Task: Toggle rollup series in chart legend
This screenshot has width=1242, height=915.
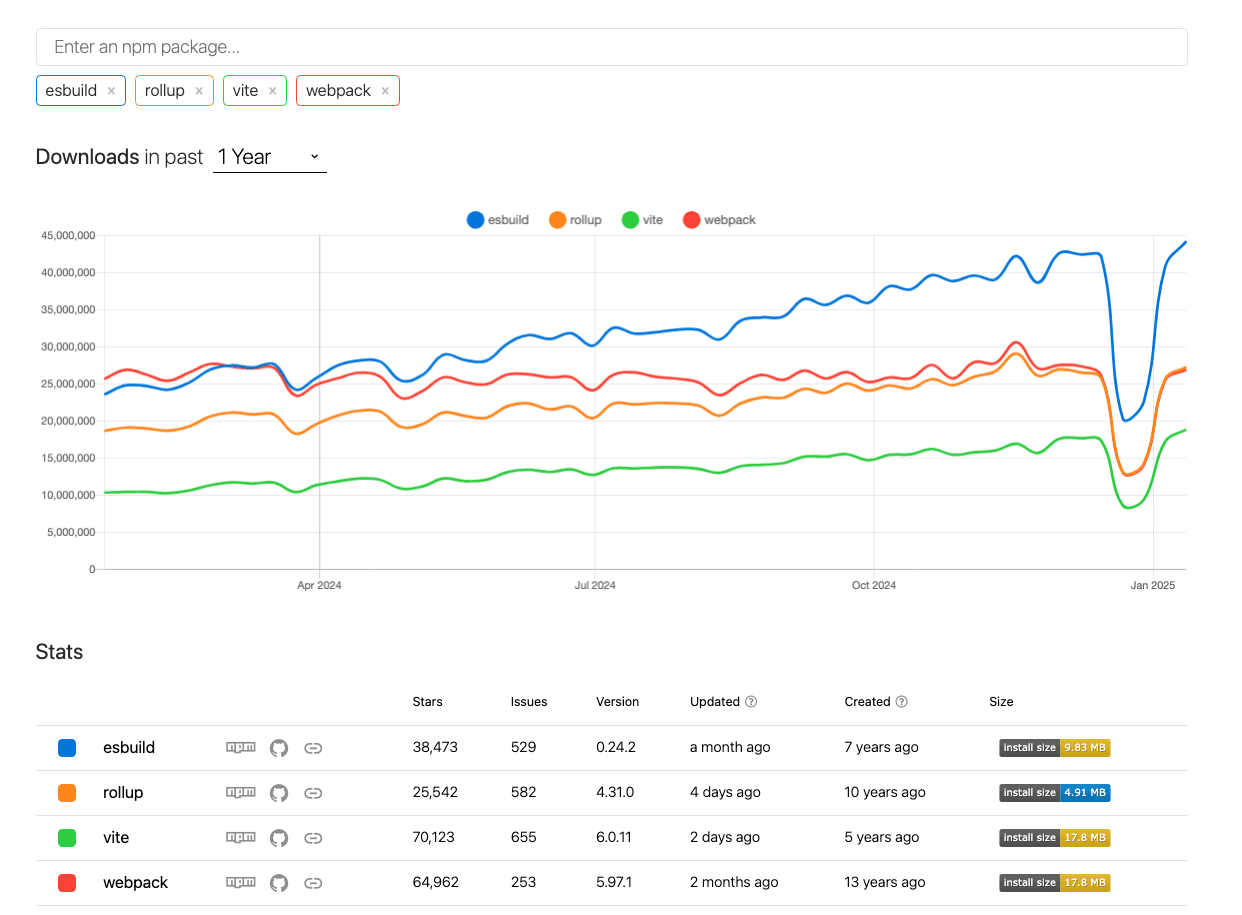Action: pos(575,220)
